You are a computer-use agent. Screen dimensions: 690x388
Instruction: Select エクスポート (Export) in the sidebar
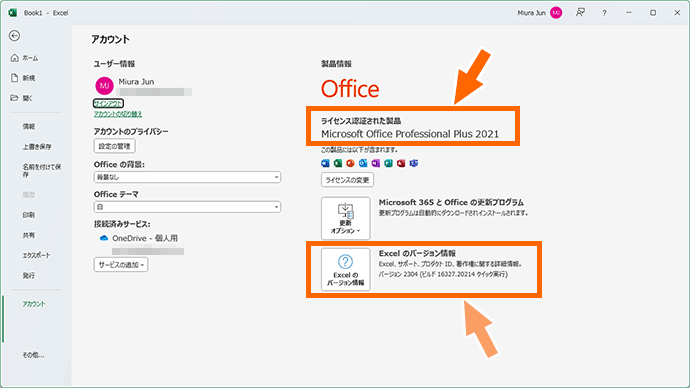pos(36,255)
